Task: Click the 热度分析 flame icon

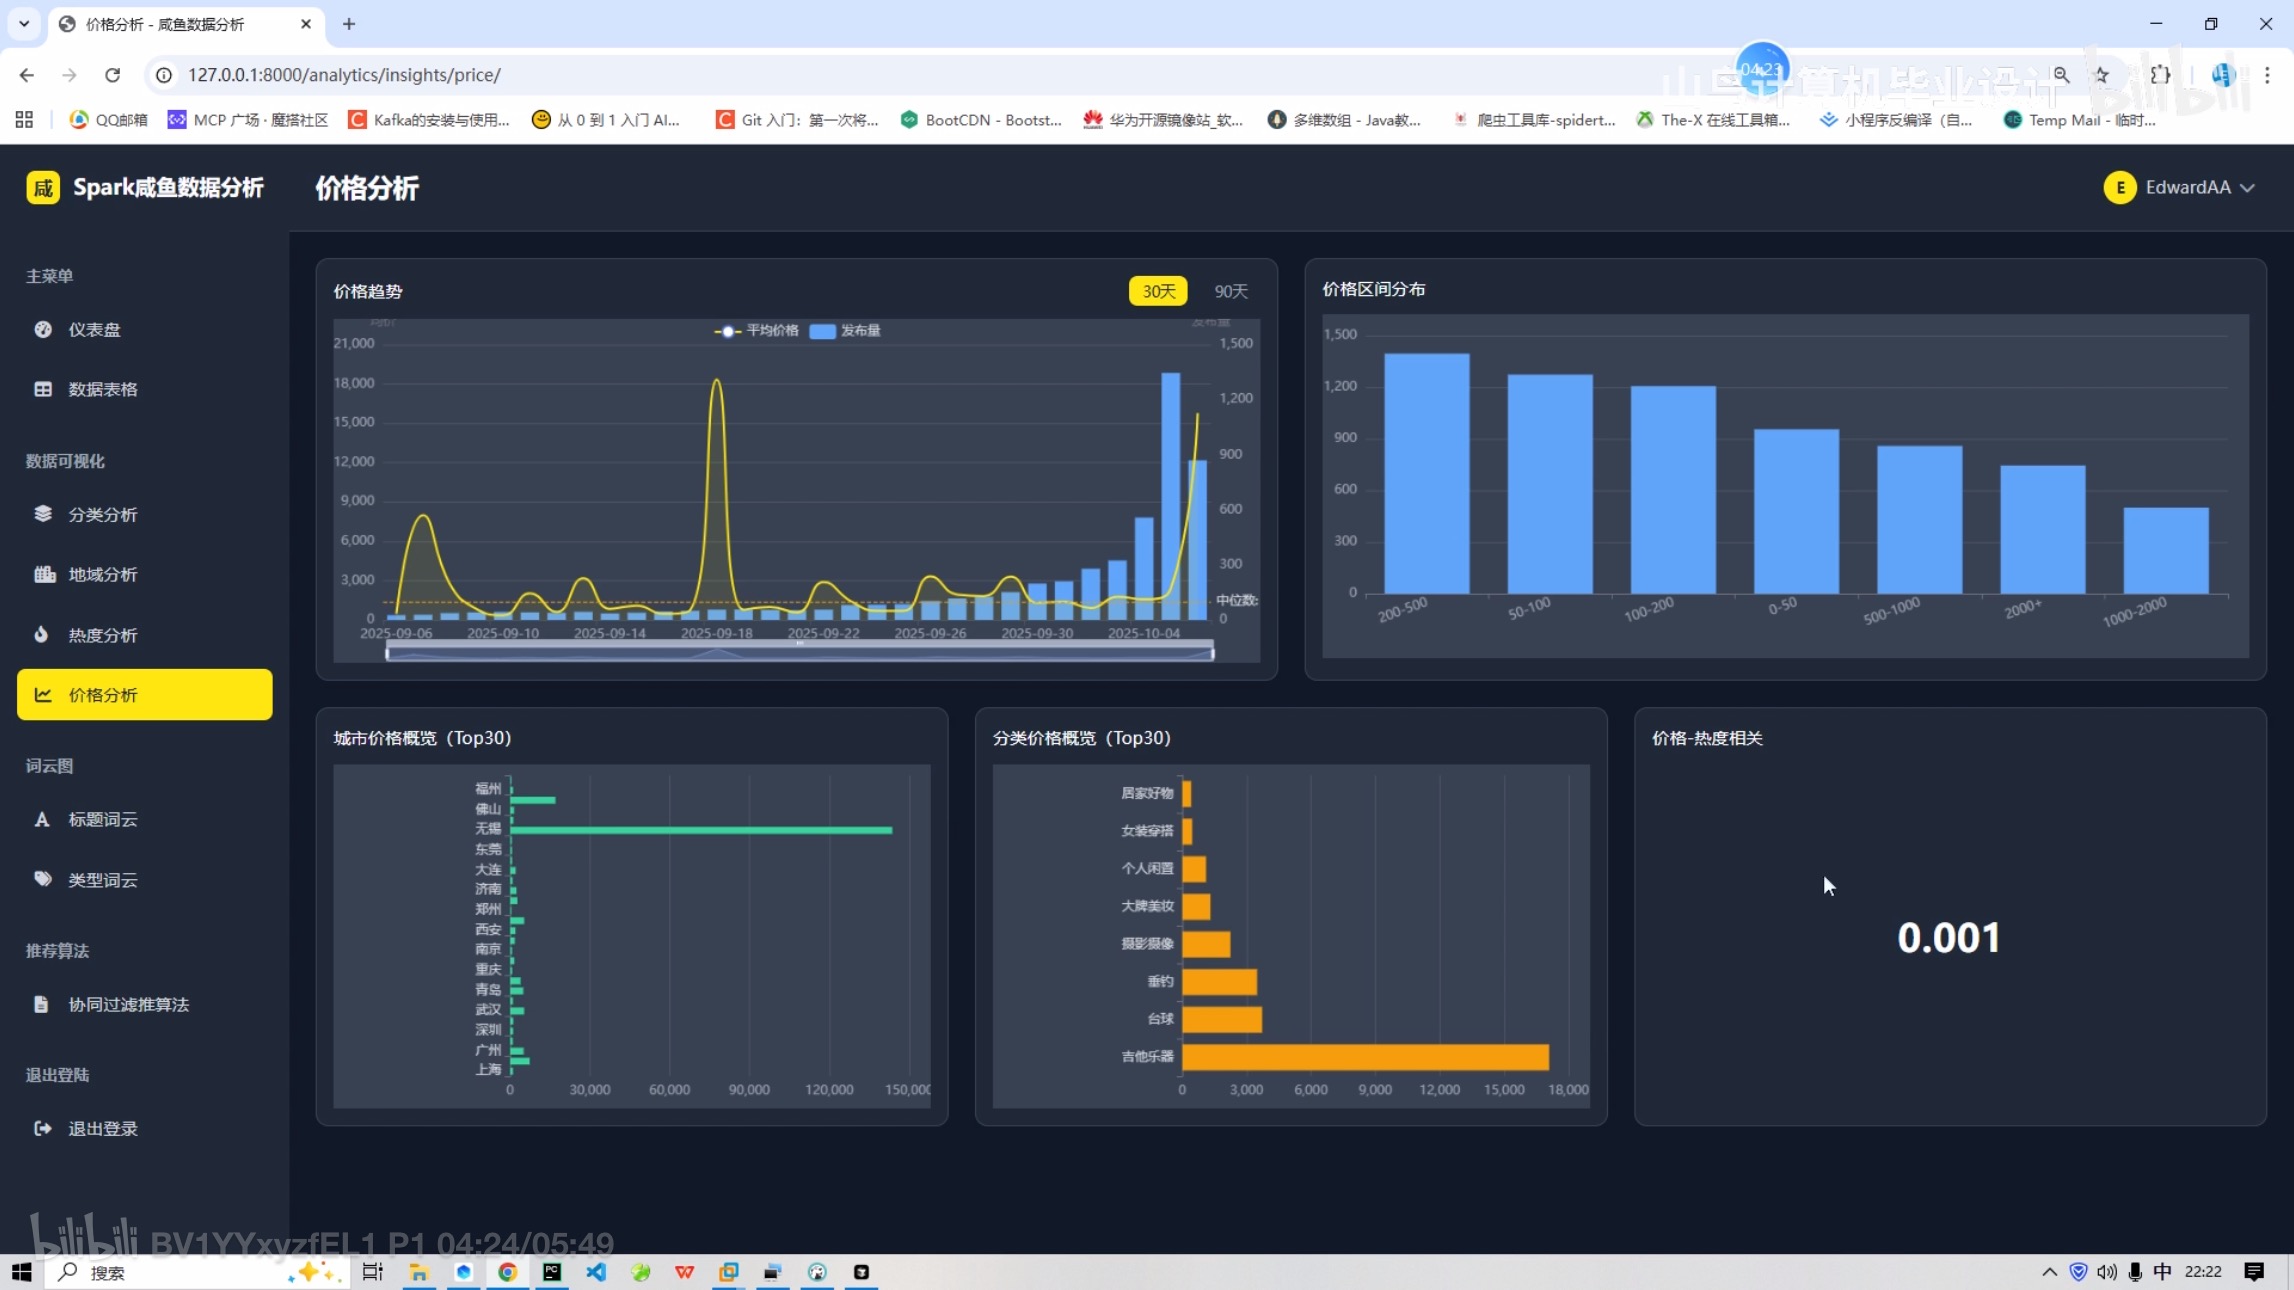Action: (41, 634)
